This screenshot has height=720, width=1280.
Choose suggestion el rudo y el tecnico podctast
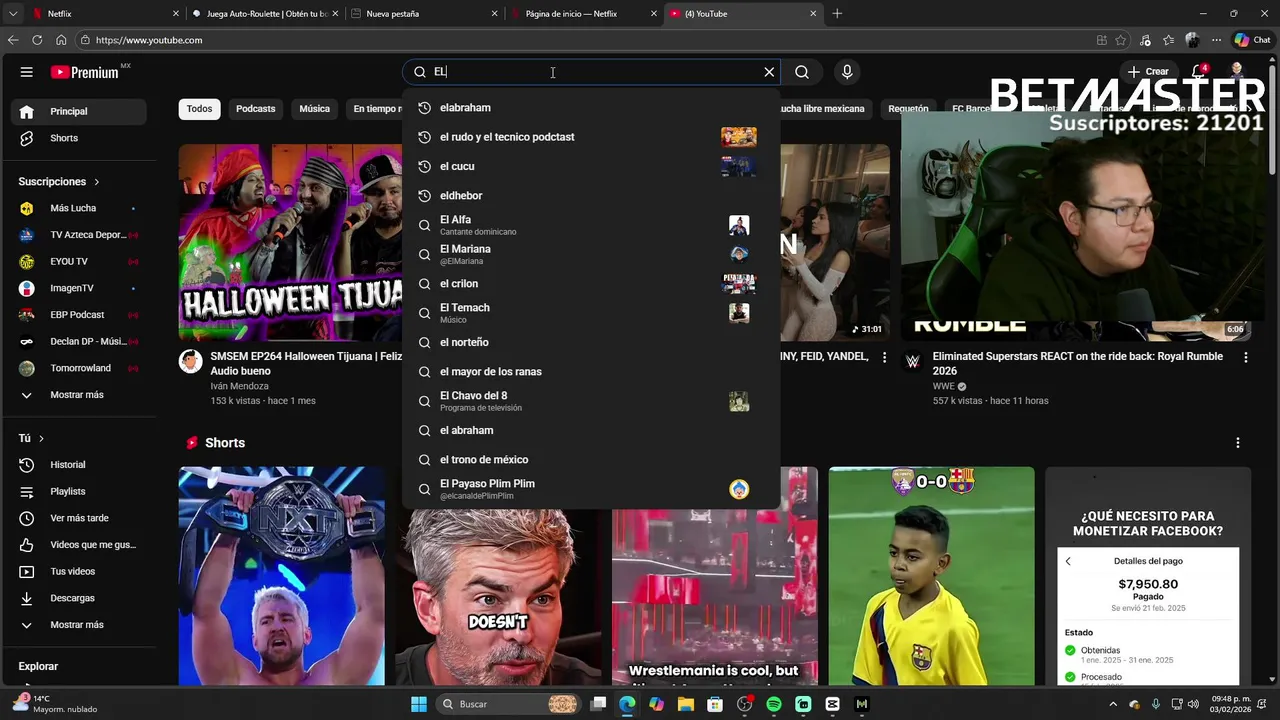590,137
